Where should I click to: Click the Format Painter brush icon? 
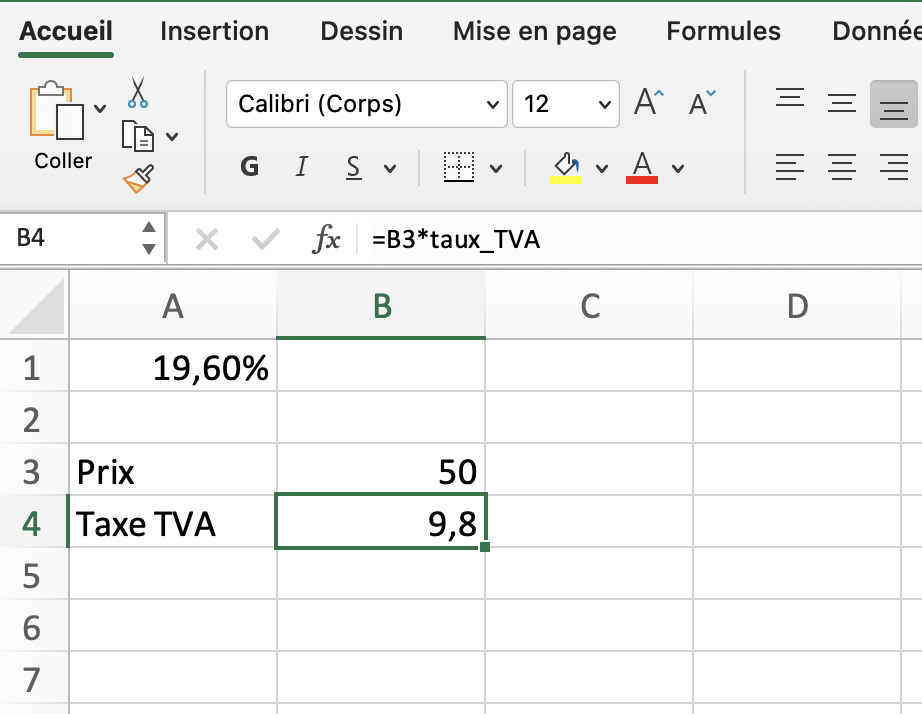(x=138, y=178)
